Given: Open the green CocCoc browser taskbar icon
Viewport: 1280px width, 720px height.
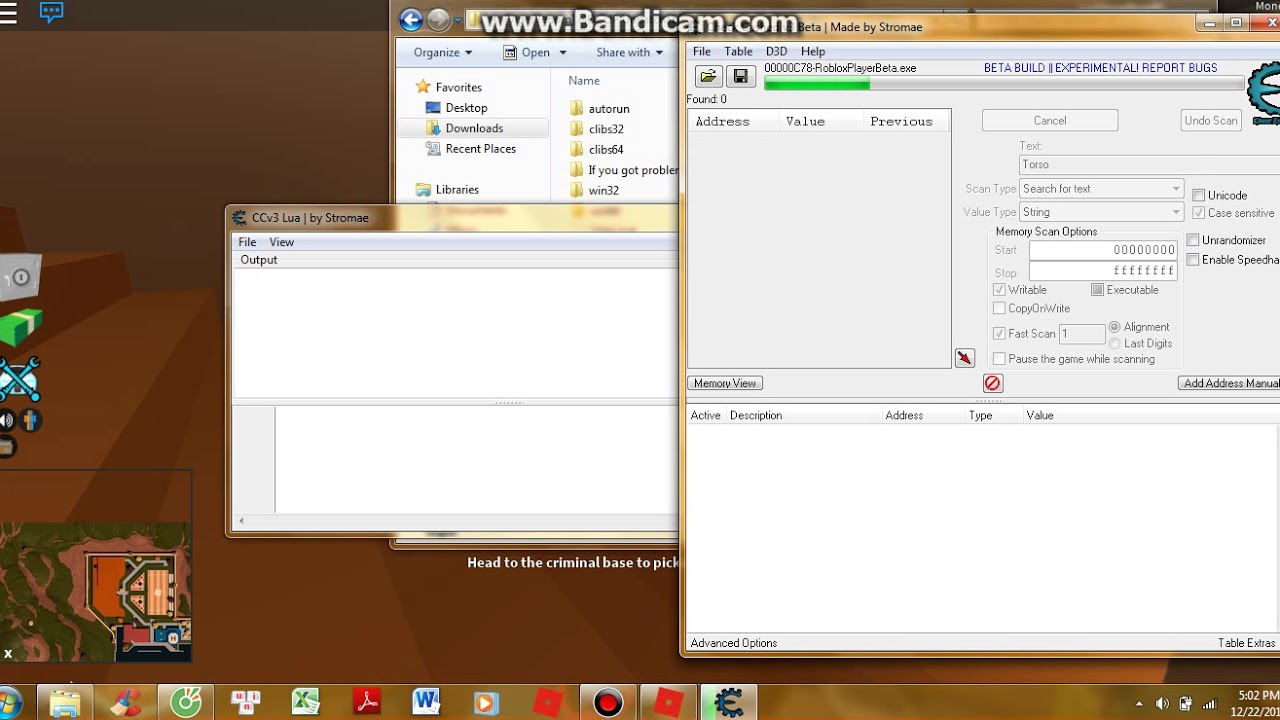Looking at the screenshot, I should (186, 703).
